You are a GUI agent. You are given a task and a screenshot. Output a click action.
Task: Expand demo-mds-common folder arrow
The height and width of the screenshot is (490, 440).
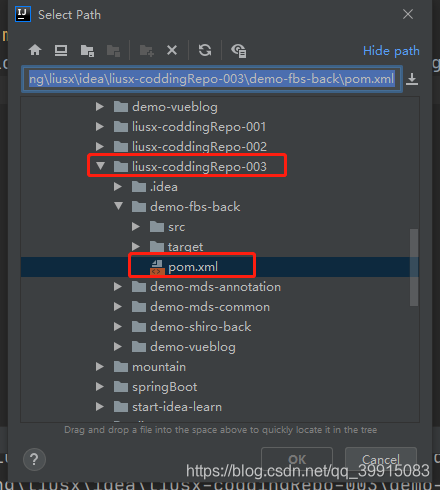point(117,307)
